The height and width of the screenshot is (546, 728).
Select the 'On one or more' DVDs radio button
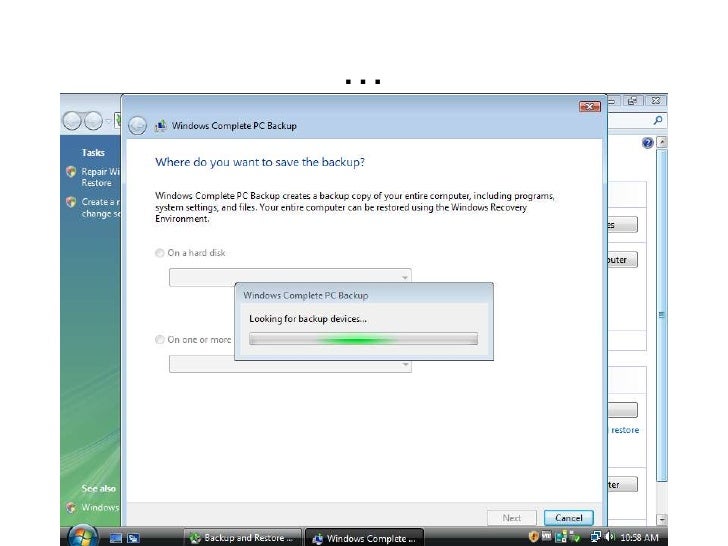click(x=160, y=339)
